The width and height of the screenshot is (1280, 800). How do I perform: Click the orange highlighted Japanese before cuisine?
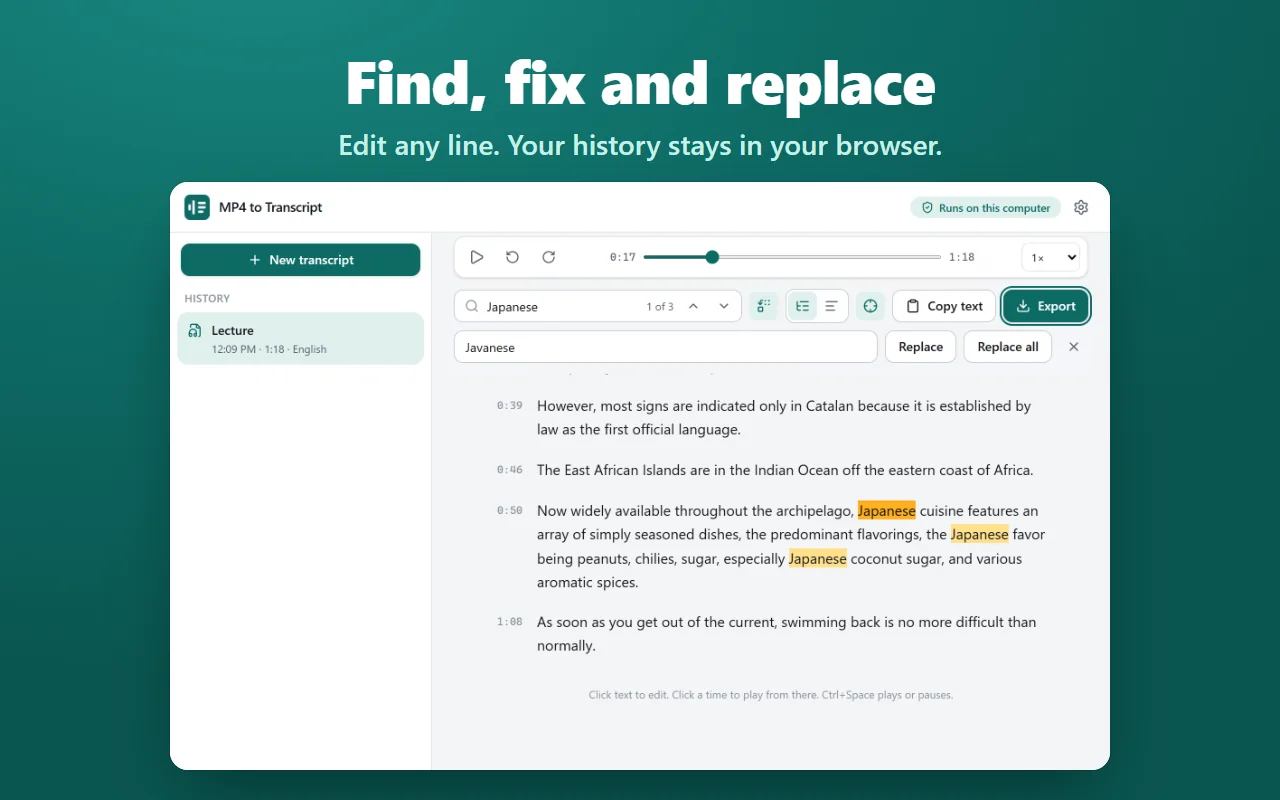[887, 511]
